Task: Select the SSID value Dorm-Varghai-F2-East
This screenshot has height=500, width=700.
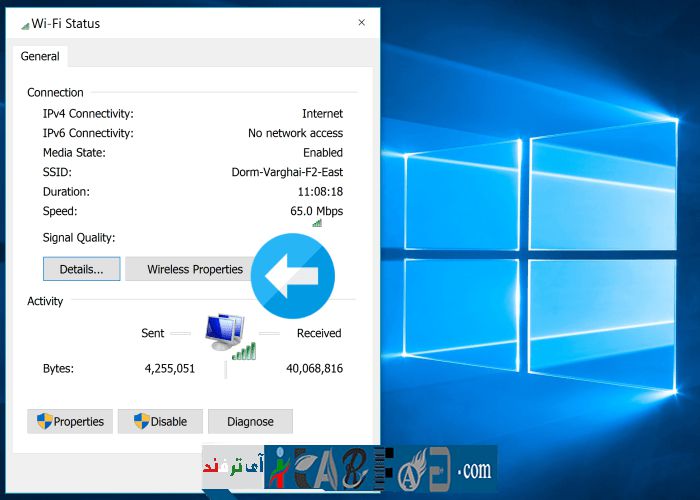Action: pyautogui.click(x=287, y=172)
